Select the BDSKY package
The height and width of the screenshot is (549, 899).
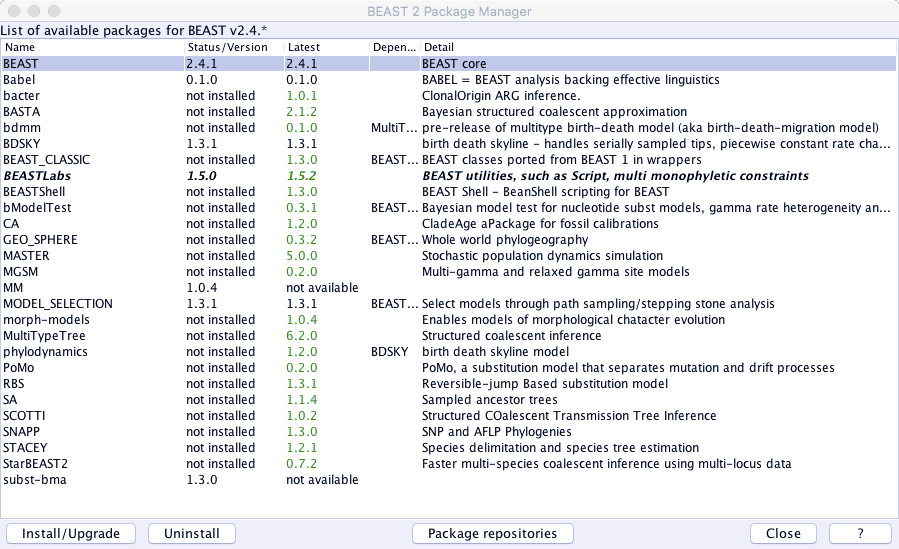449,144
